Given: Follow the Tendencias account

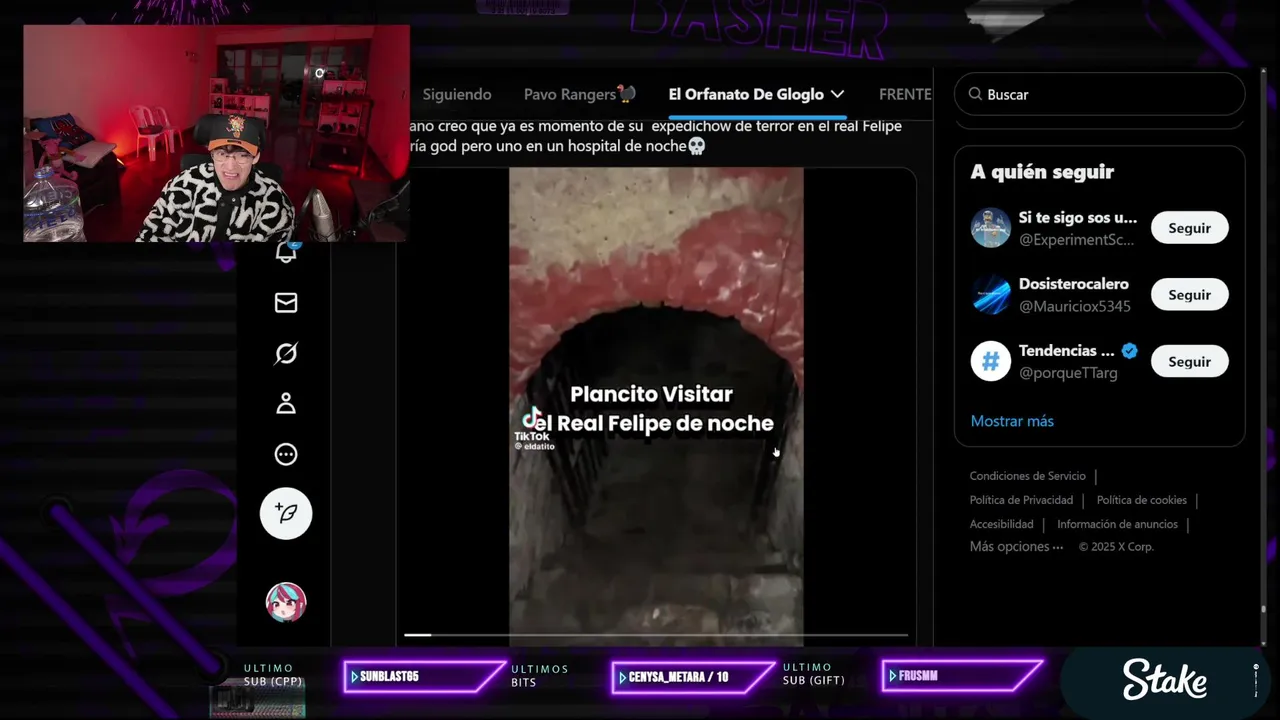Looking at the screenshot, I should (1190, 361).
